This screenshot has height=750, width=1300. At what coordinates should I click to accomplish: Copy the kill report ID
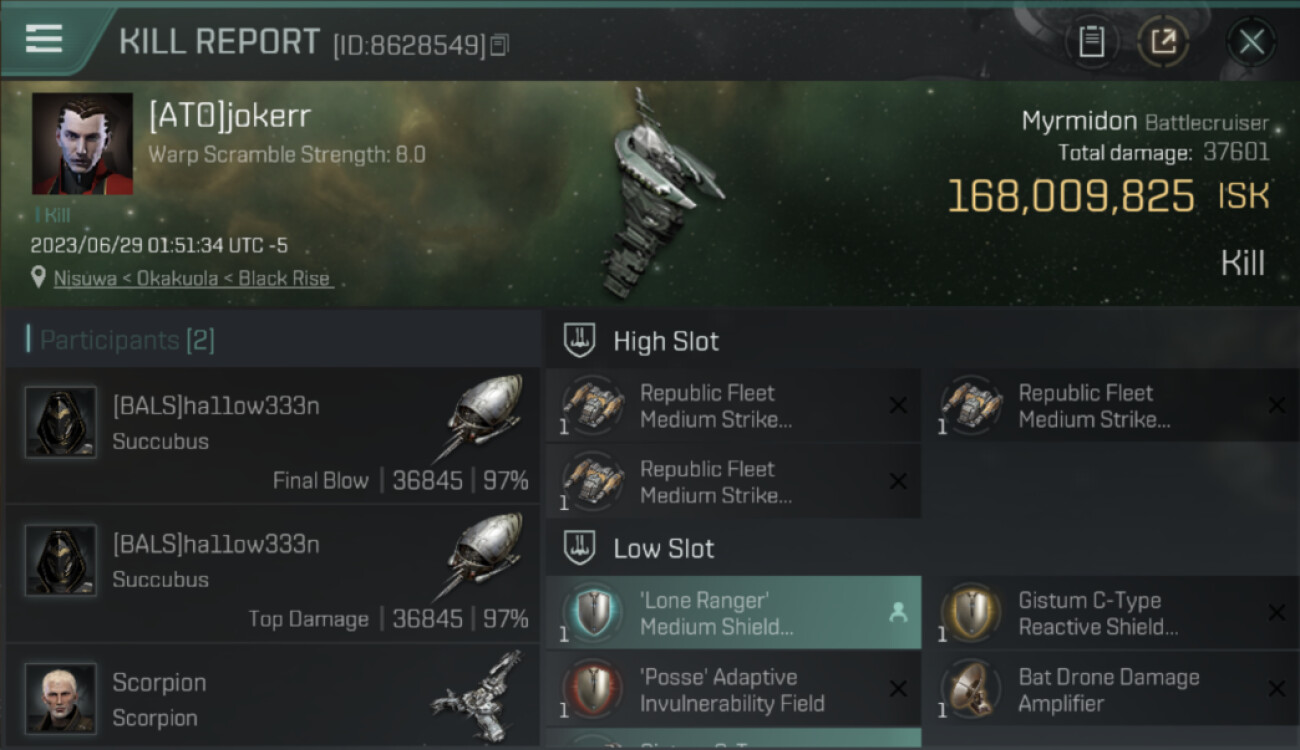pos(500,44)
